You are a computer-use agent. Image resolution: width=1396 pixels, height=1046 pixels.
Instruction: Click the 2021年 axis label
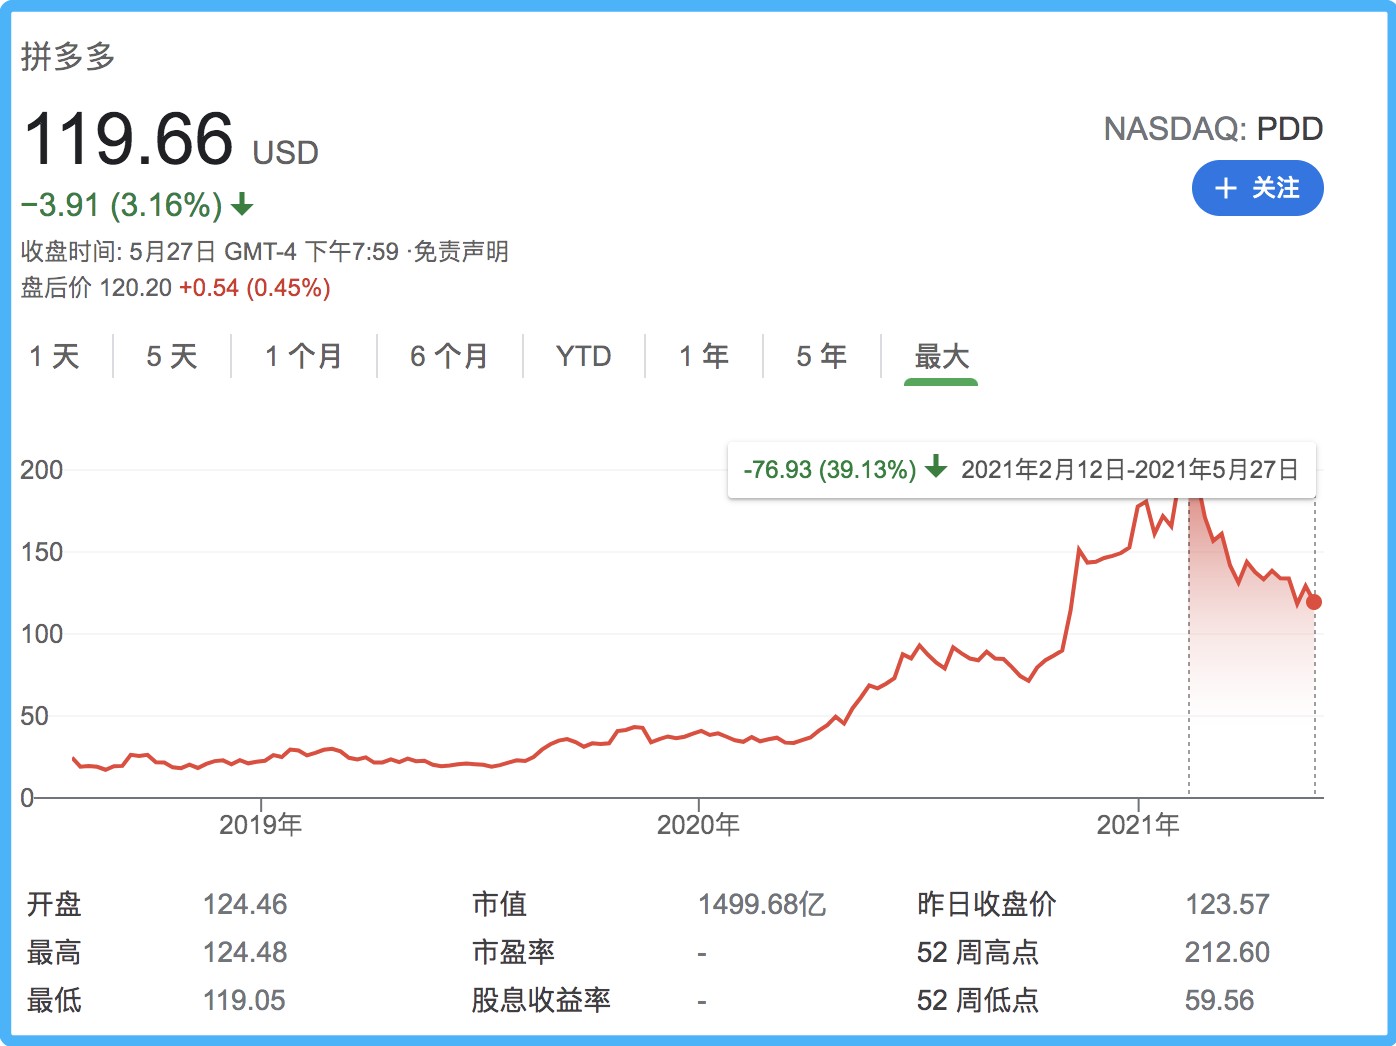tap(1138, 825)
